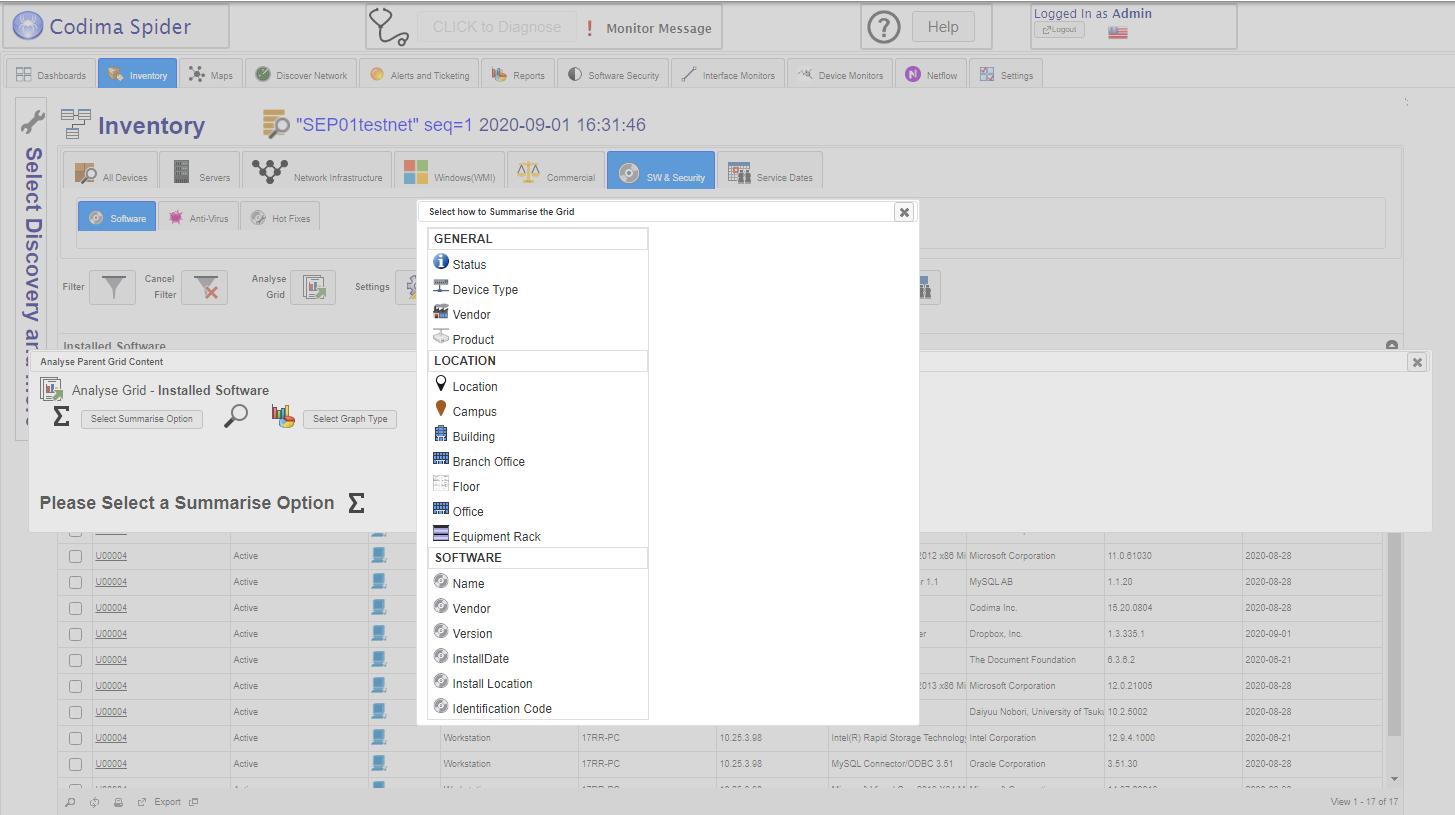Open the Network Infrastructure tab
Screen dimensions: 1455x815
point(316,171)
